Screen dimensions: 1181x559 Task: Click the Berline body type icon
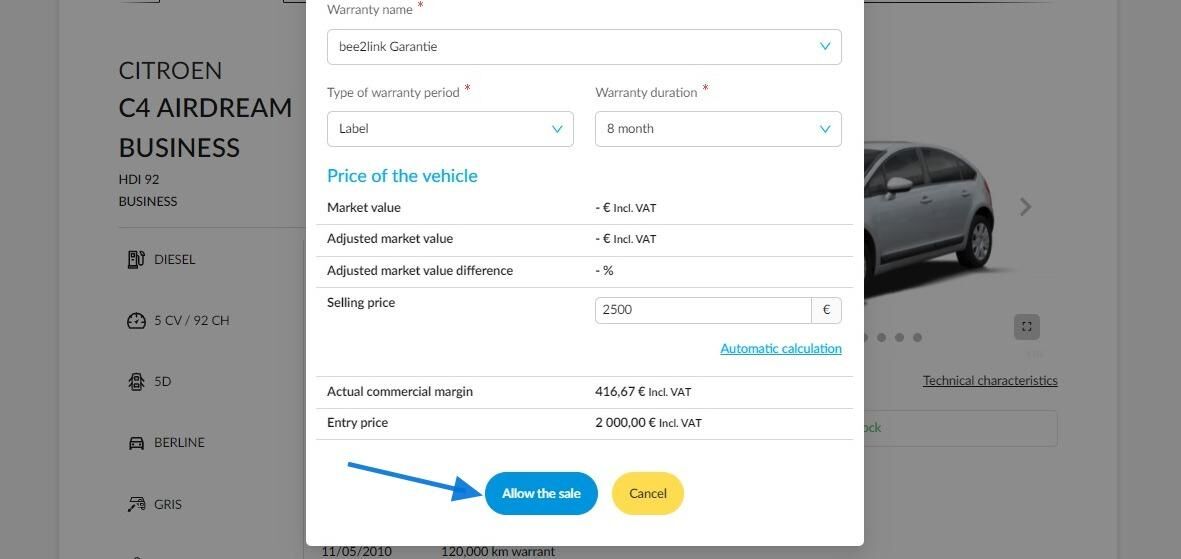136,443
